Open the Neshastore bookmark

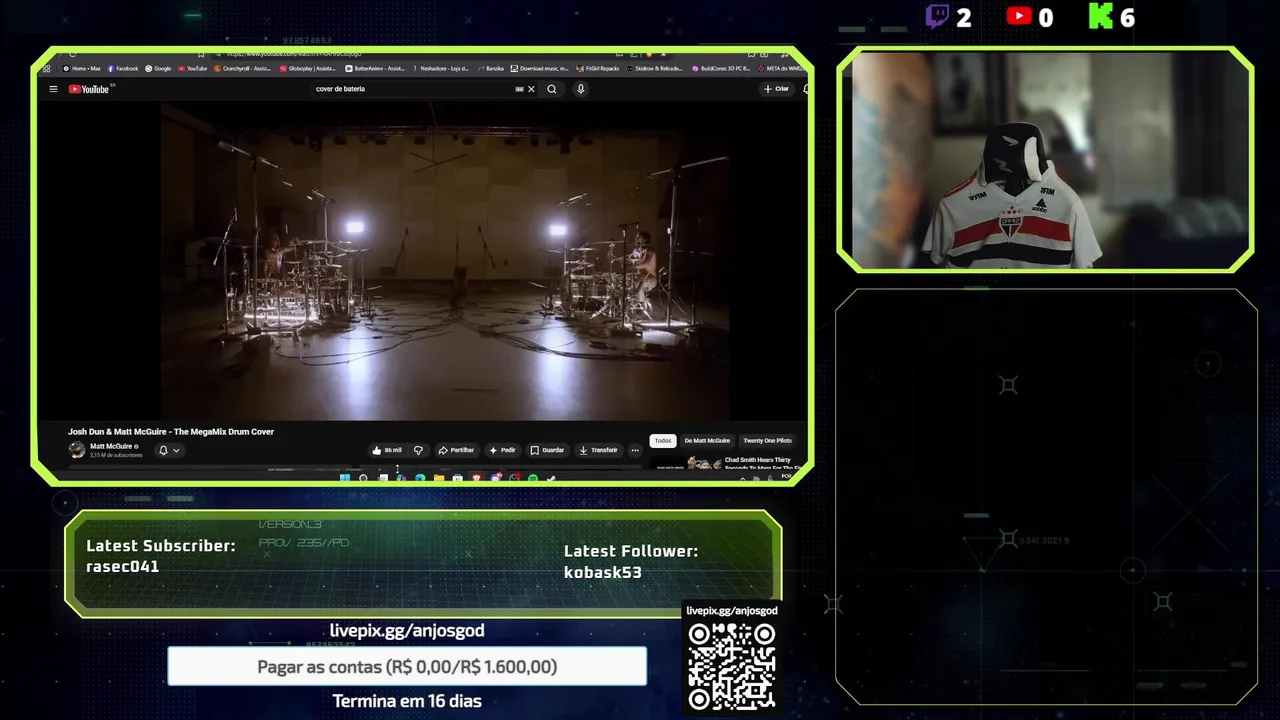(440, 68)
